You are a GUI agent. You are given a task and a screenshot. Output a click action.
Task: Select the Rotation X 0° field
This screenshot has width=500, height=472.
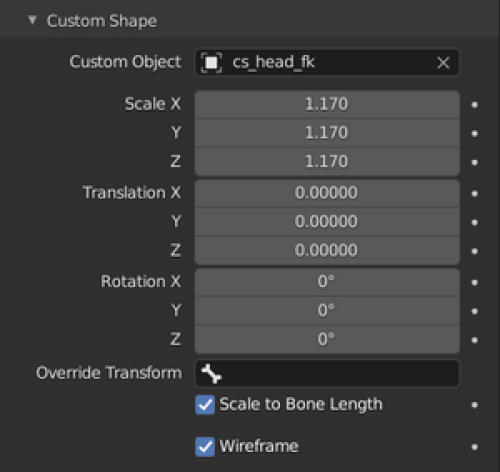327,282
